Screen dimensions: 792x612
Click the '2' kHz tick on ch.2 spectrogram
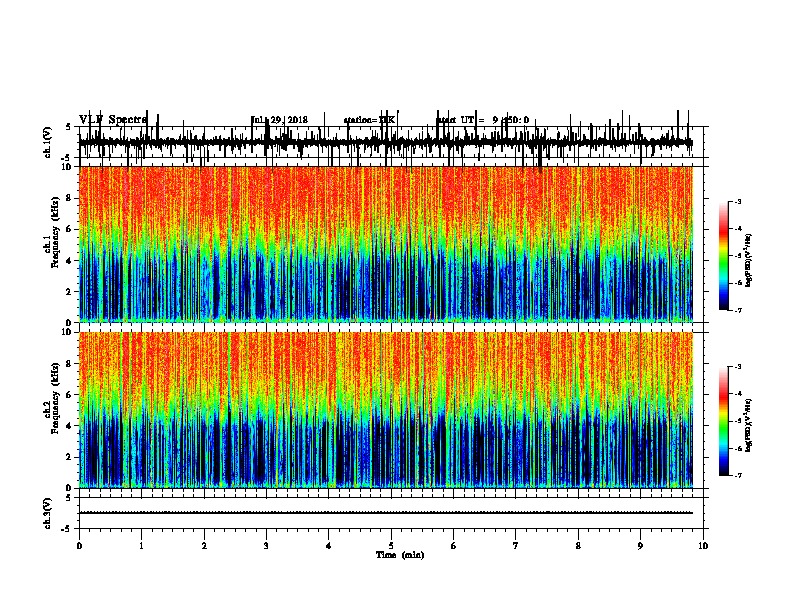[x=69, y=457]
